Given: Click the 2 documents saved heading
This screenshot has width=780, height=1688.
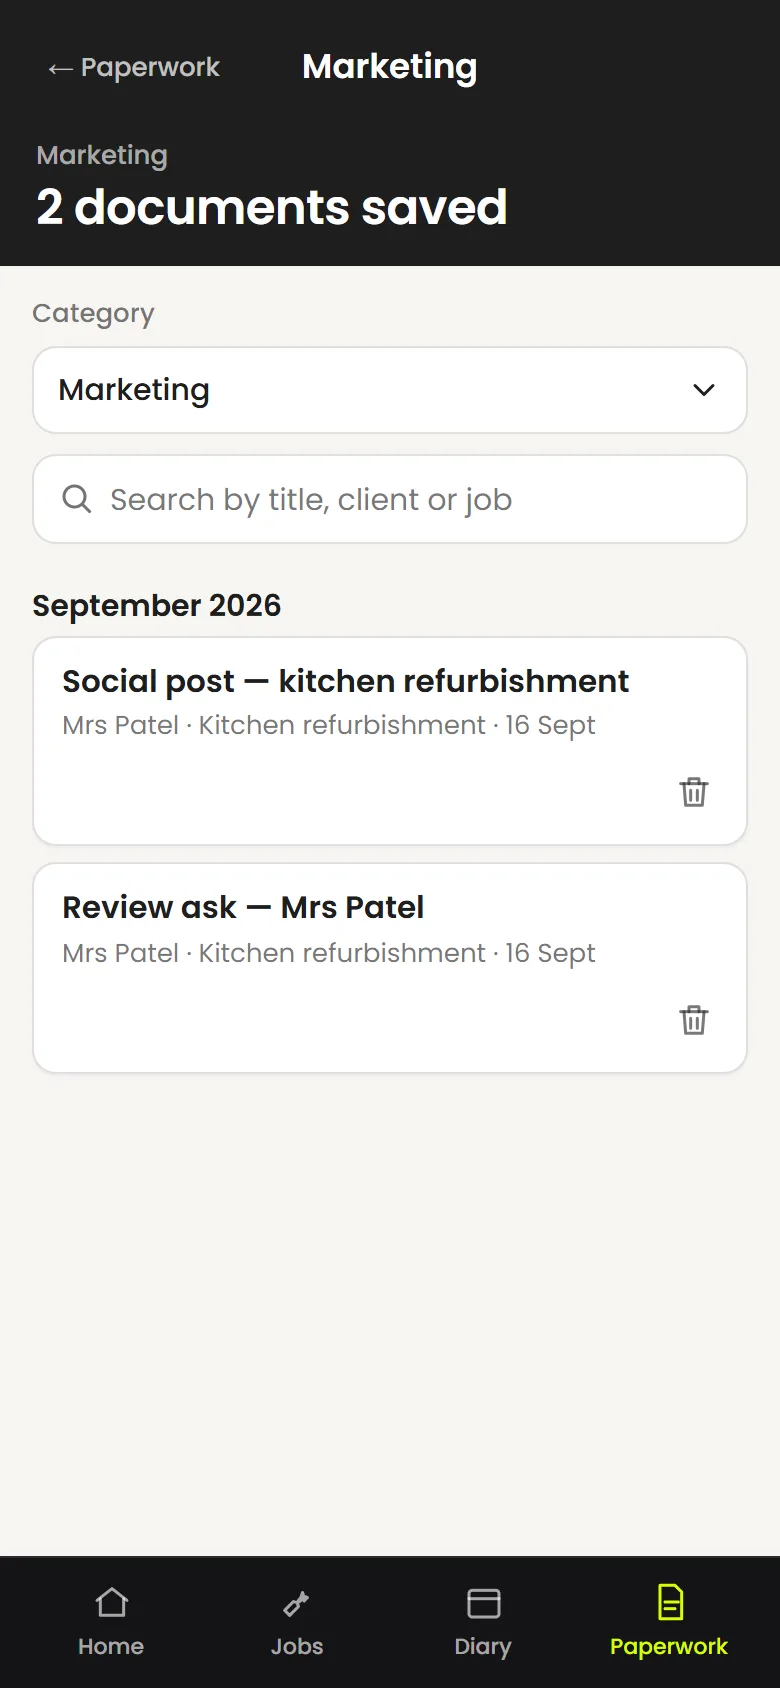Looking at the screenshot, I should pyautogui.click(x=272, y=207).
